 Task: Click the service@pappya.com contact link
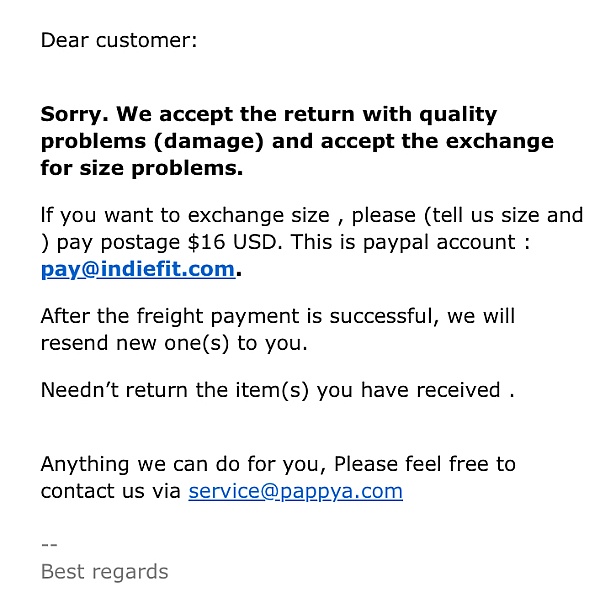296,491
